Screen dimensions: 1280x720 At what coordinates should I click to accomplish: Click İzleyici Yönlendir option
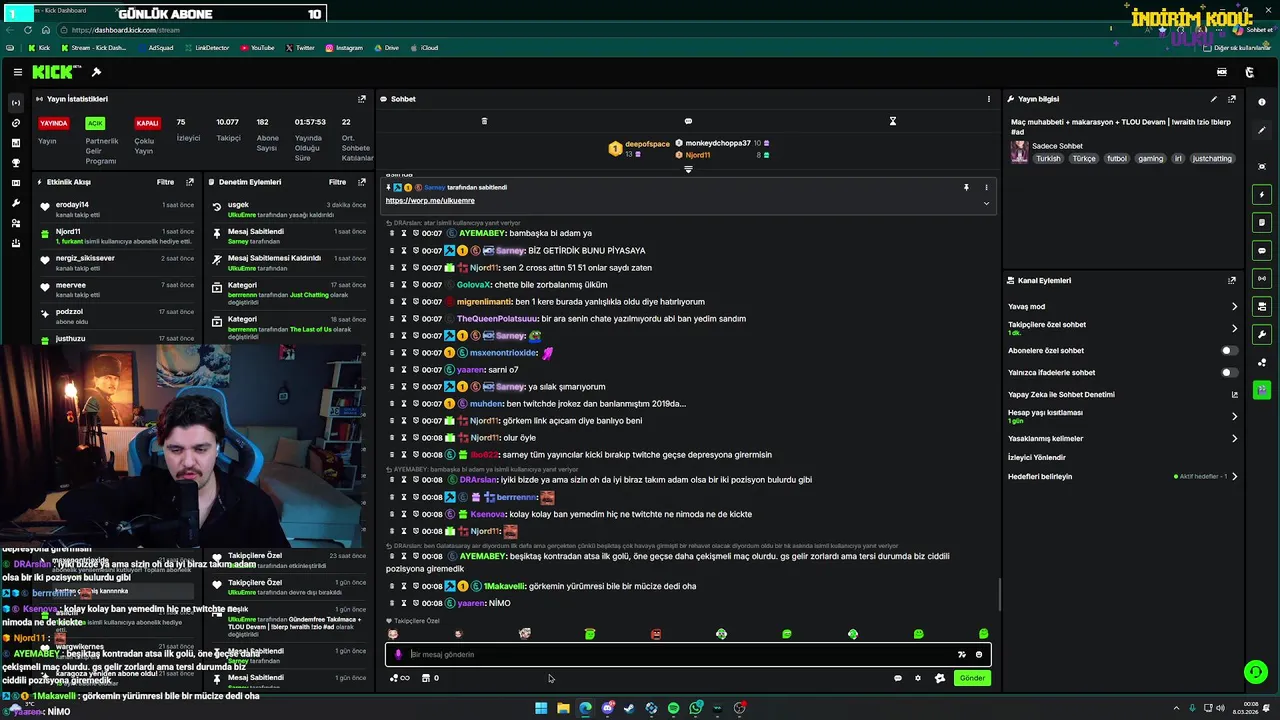tap(1037, 458)
